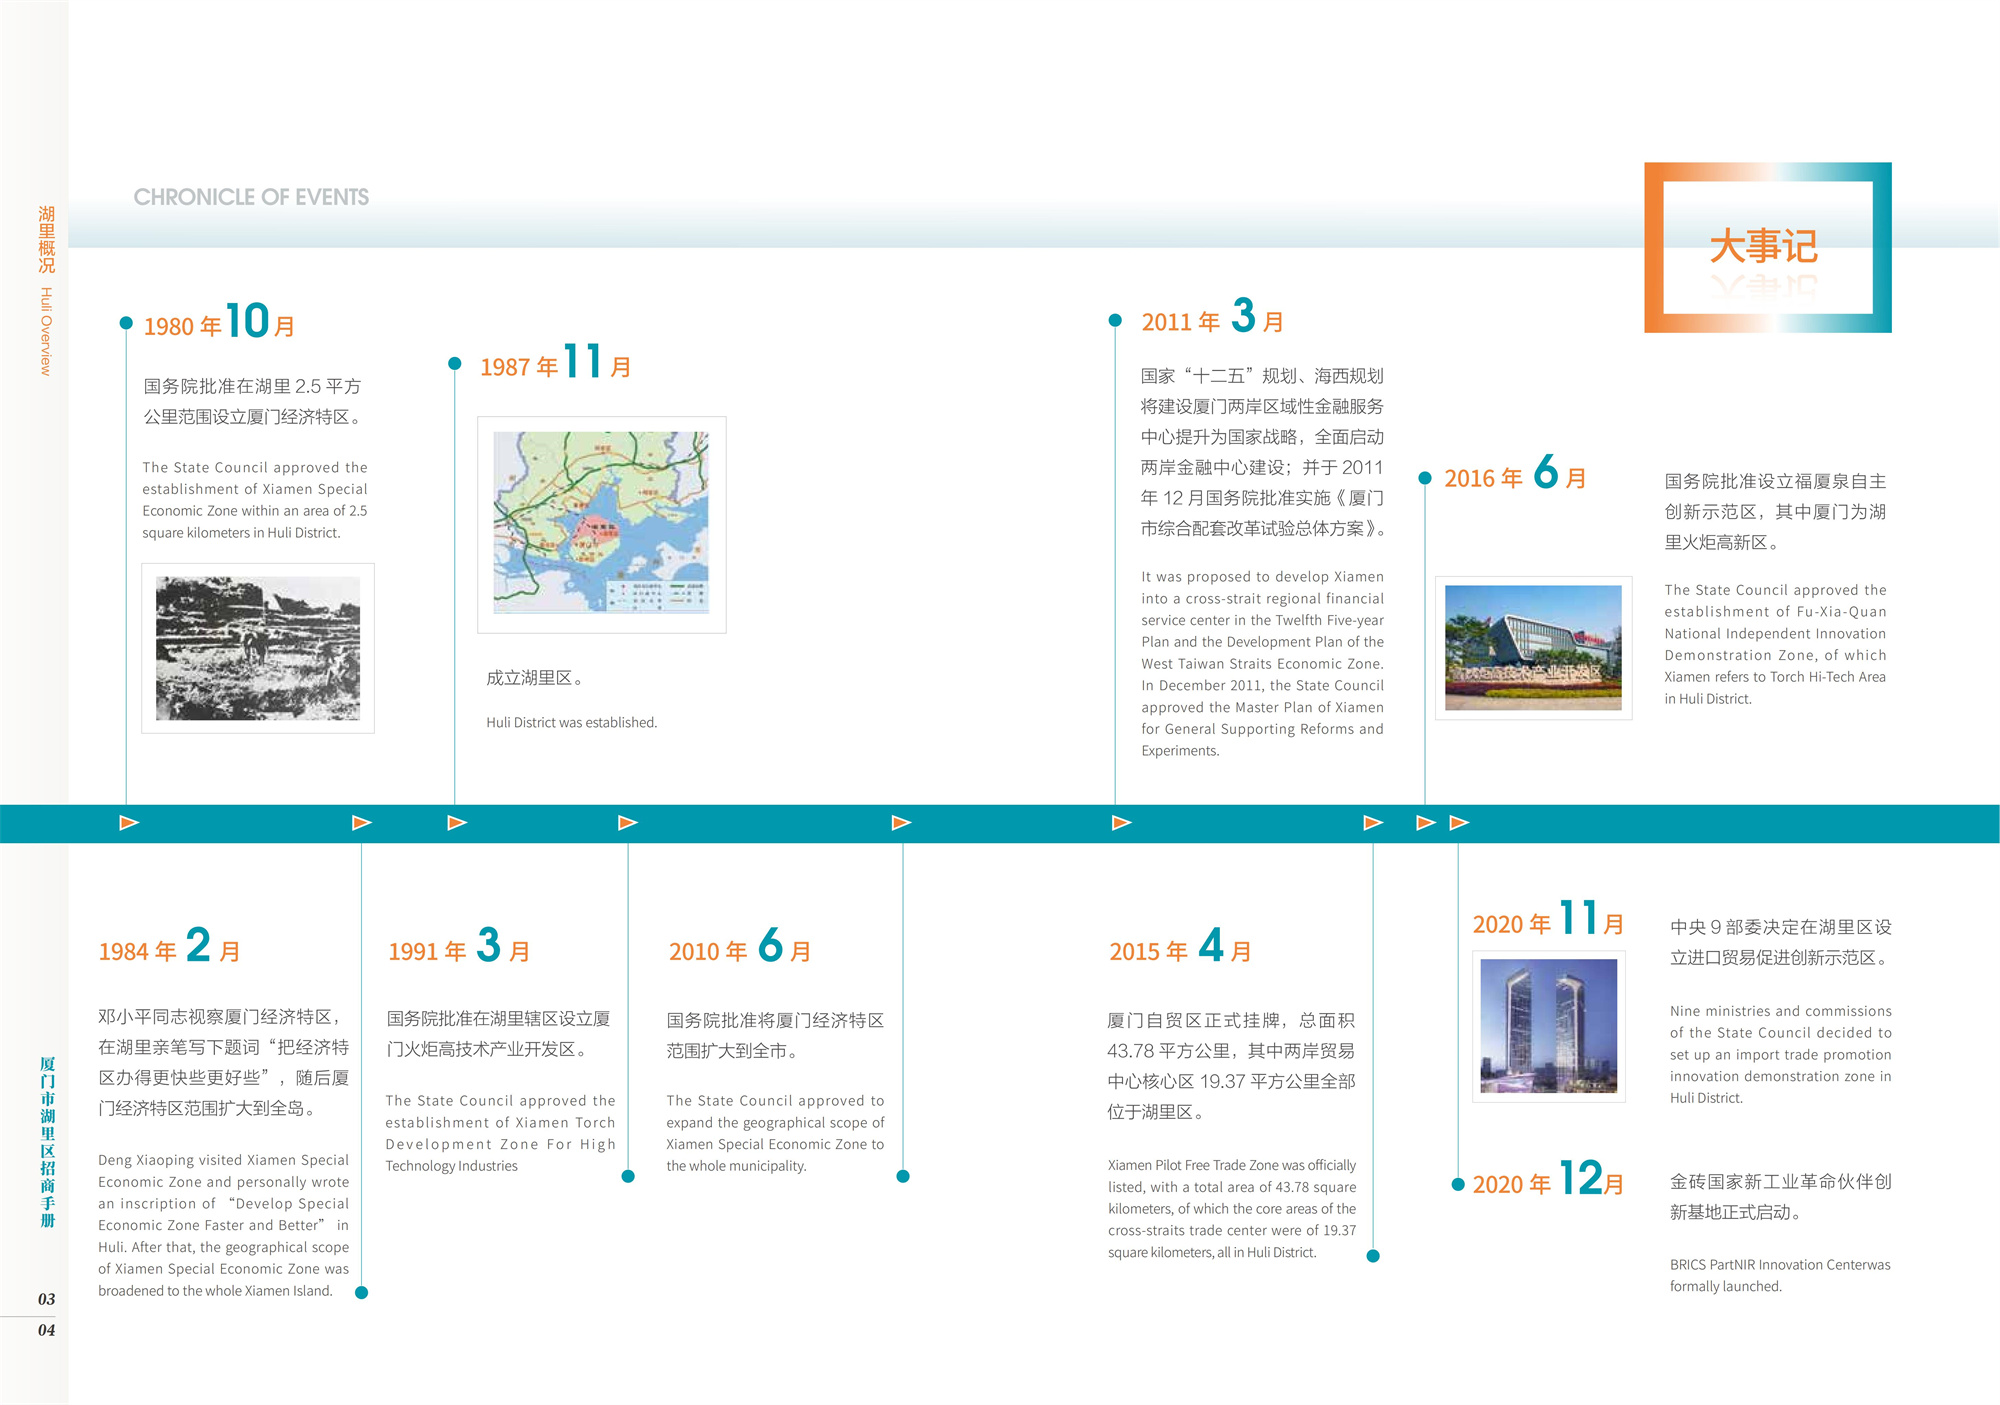
Task: Click 'Huli District was established.' text
Action: 571,722
